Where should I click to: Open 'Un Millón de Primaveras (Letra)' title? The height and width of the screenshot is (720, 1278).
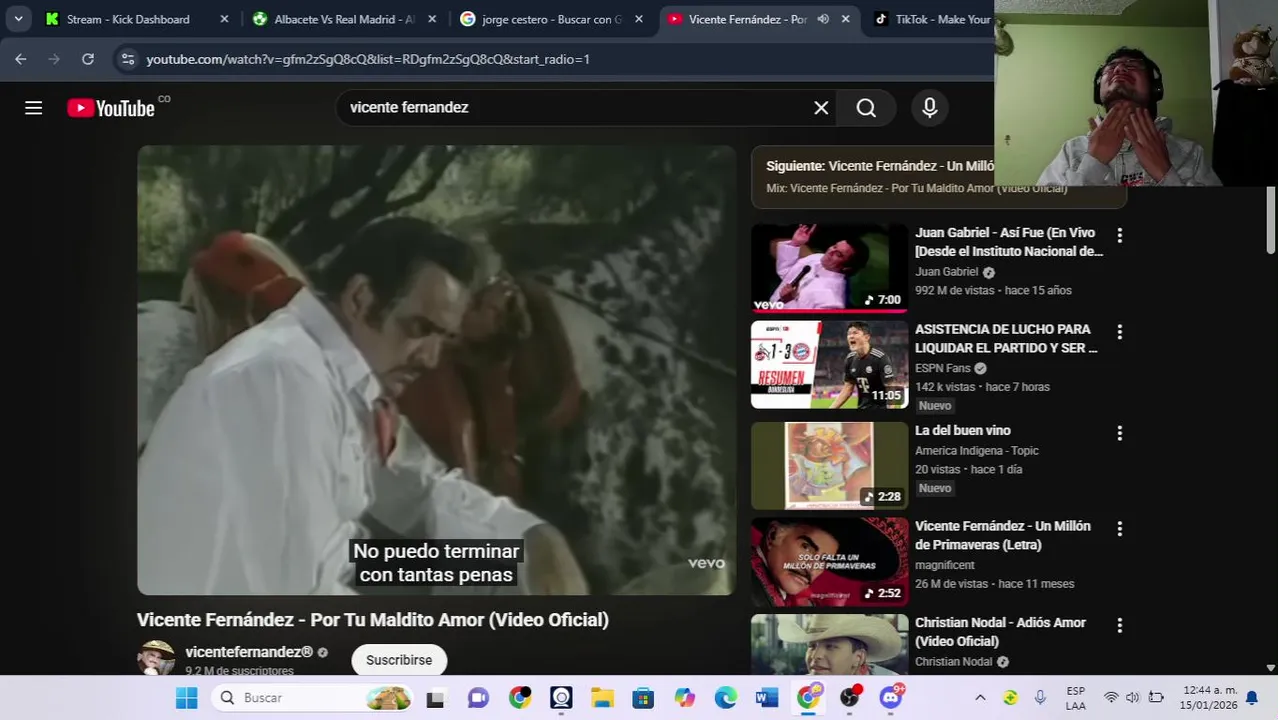[1003, 535]
